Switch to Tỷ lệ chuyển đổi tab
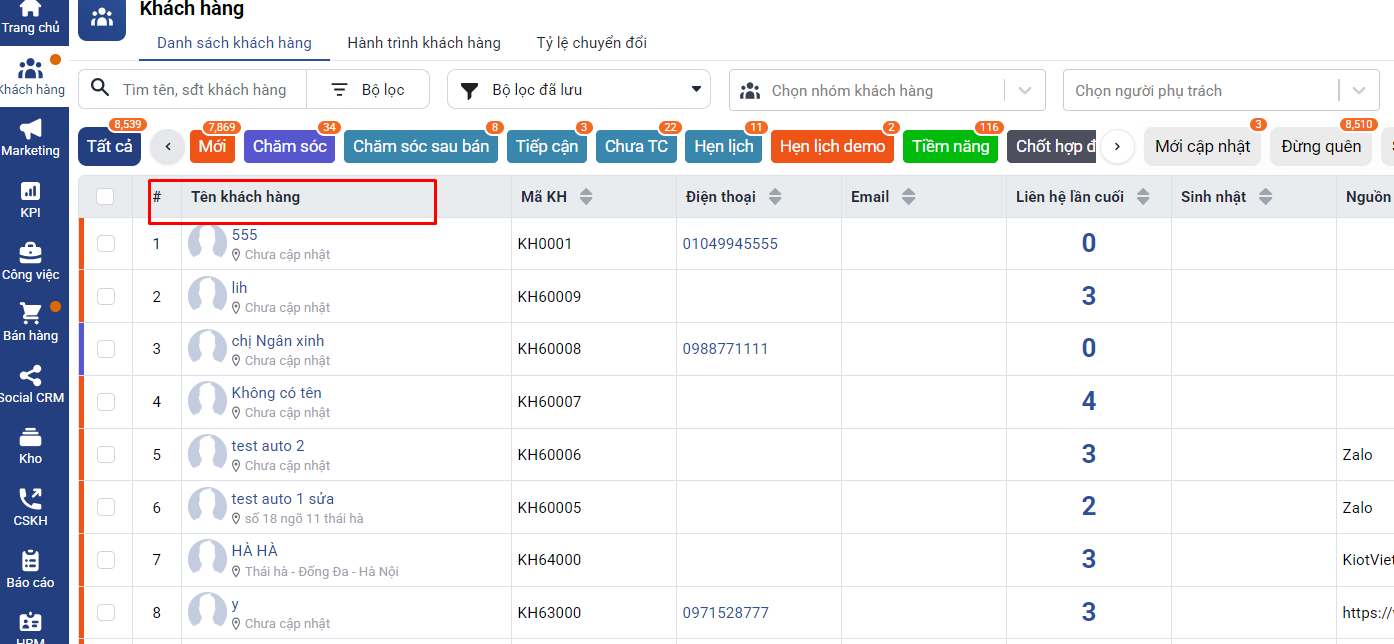The height and width of the screenshot is (644, 1394). 591,43
